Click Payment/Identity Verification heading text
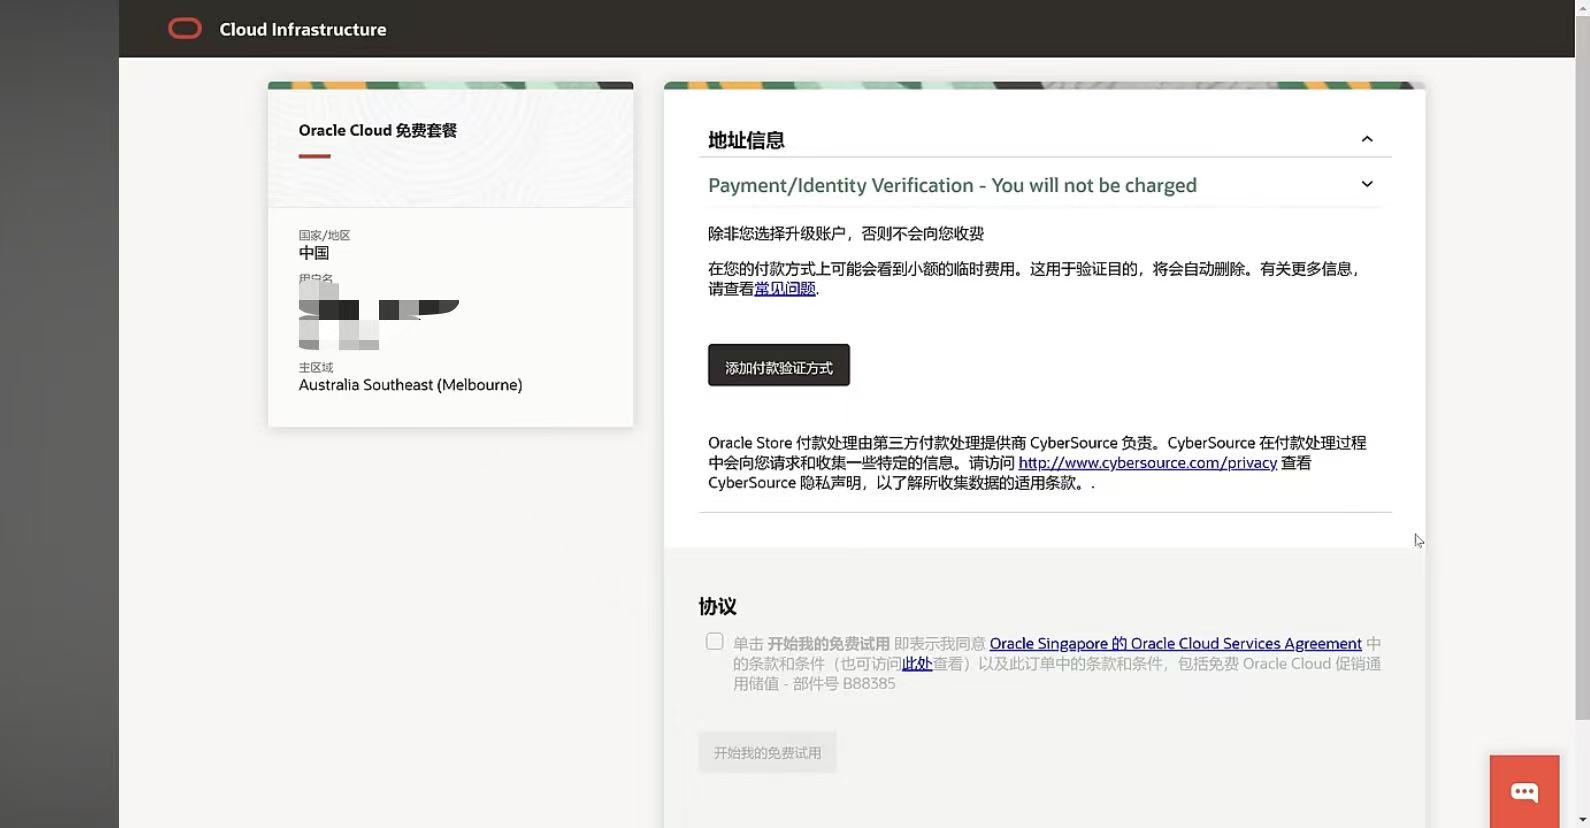Screen dimensions: 1590x828 (952, 185)
